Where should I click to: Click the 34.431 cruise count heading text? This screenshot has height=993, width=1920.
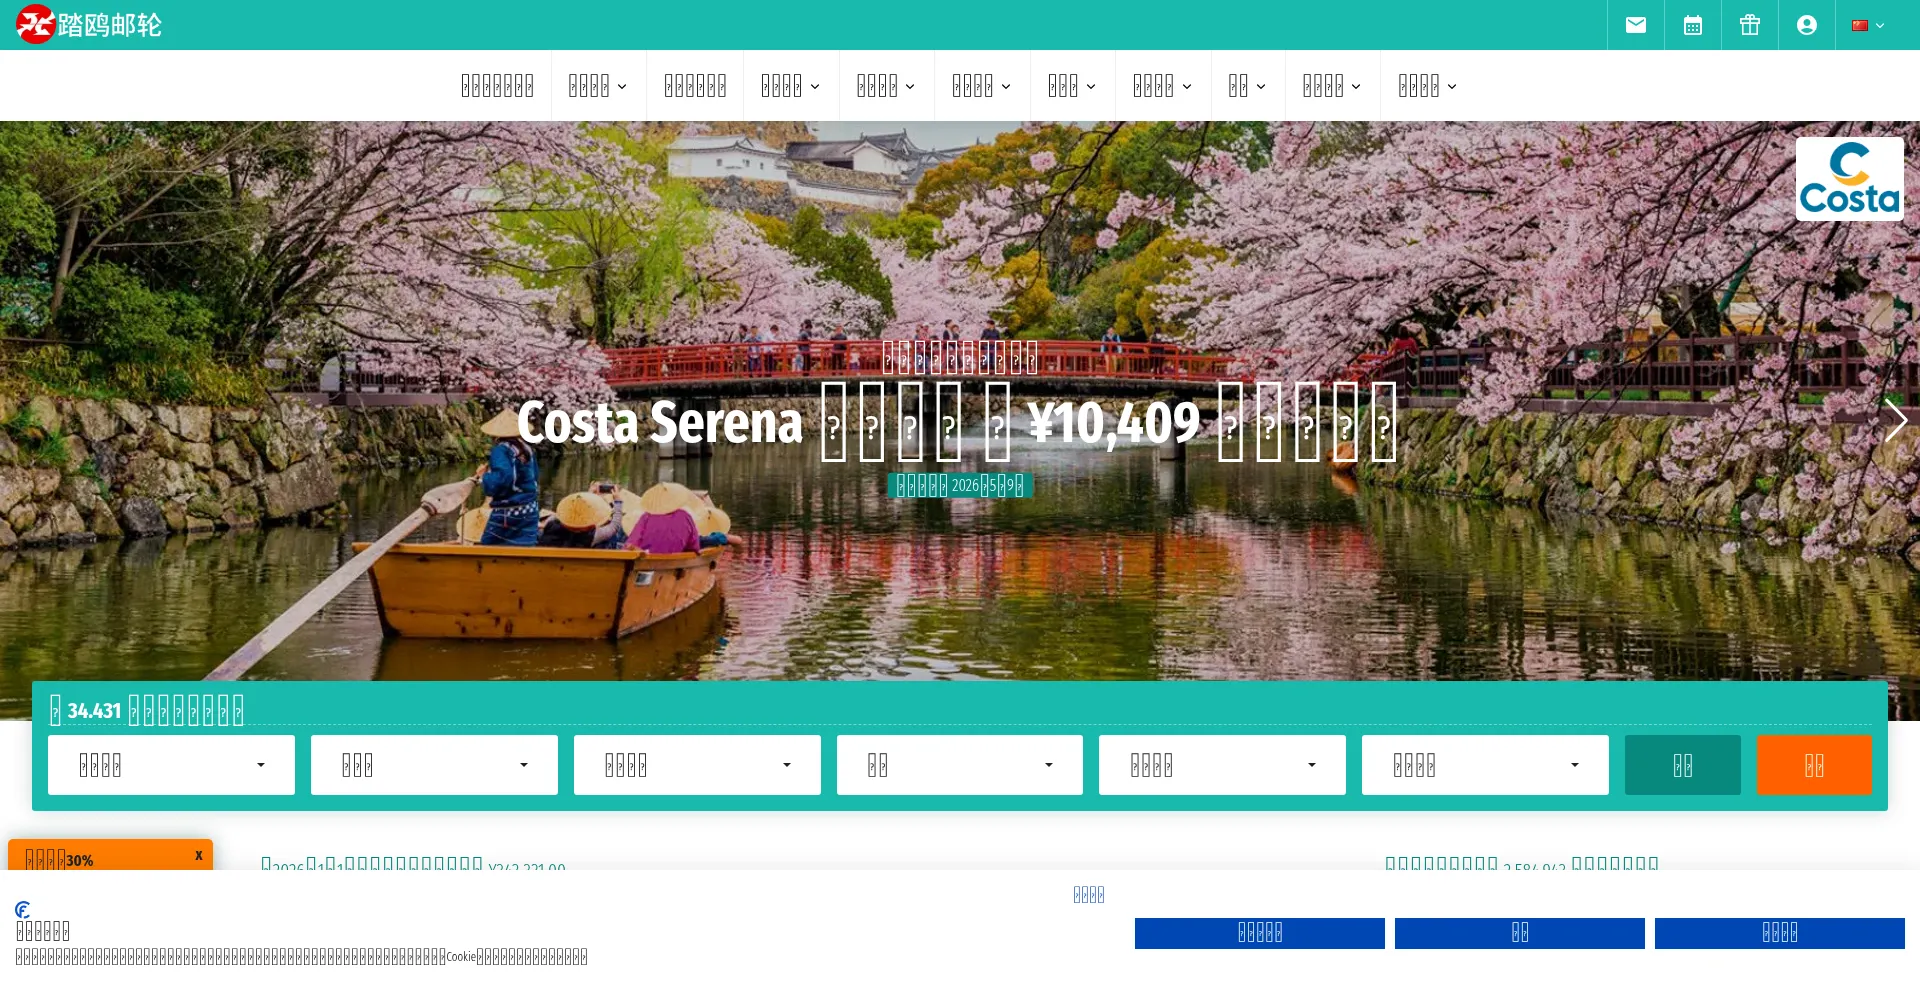[x=147, y=711]
